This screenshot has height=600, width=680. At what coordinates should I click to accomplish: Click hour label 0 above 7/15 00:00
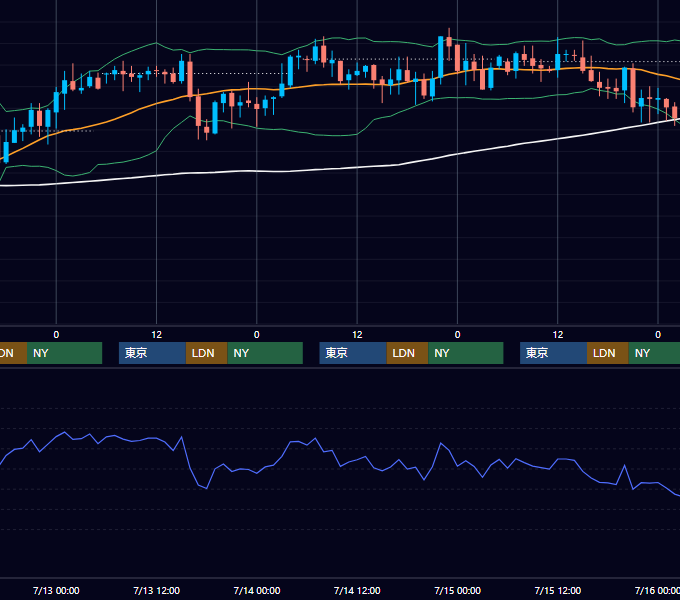click(457, 335)
